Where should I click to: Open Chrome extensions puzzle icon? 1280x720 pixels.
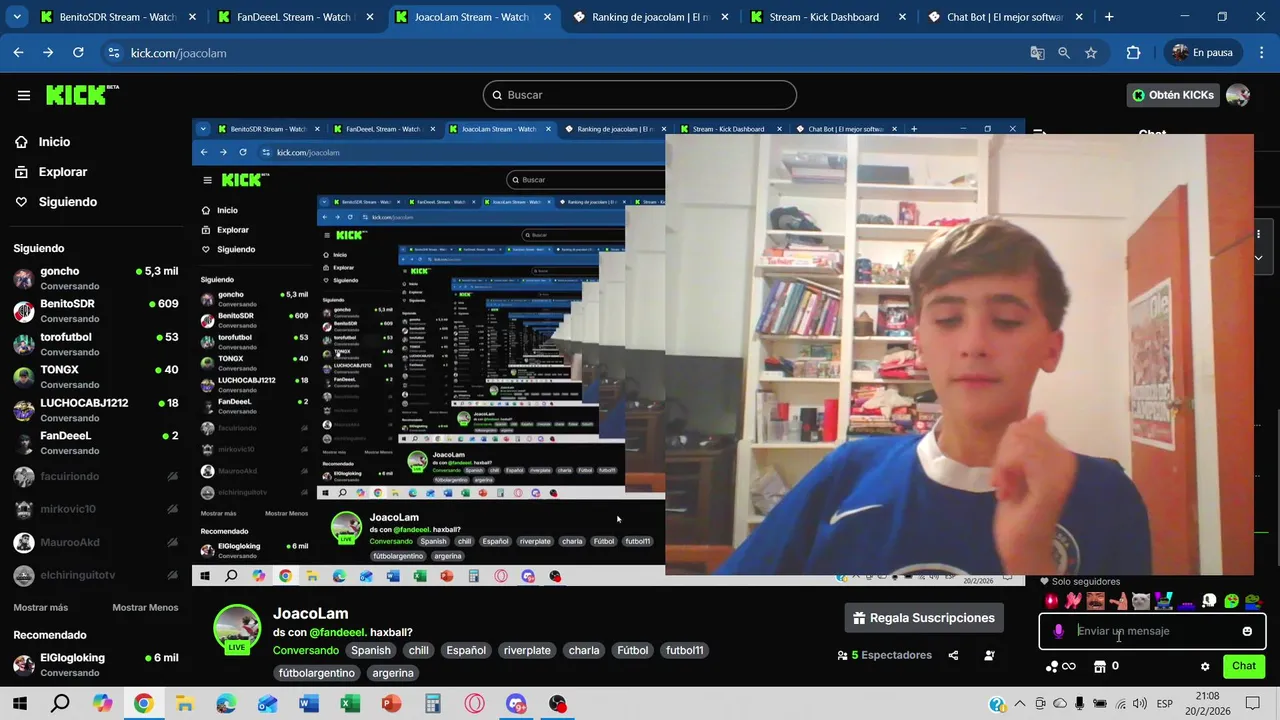point(1133,53)
